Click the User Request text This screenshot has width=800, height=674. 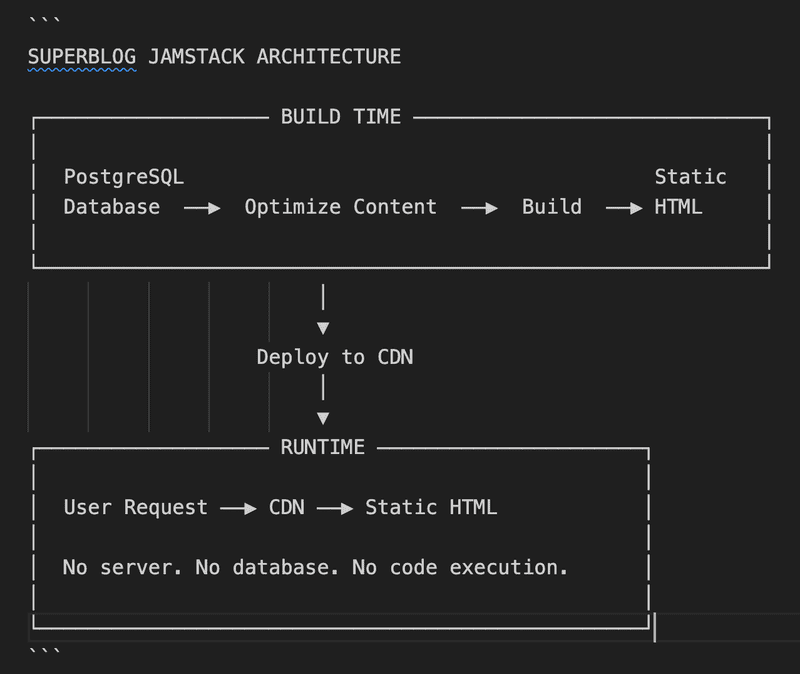(136, 507)
